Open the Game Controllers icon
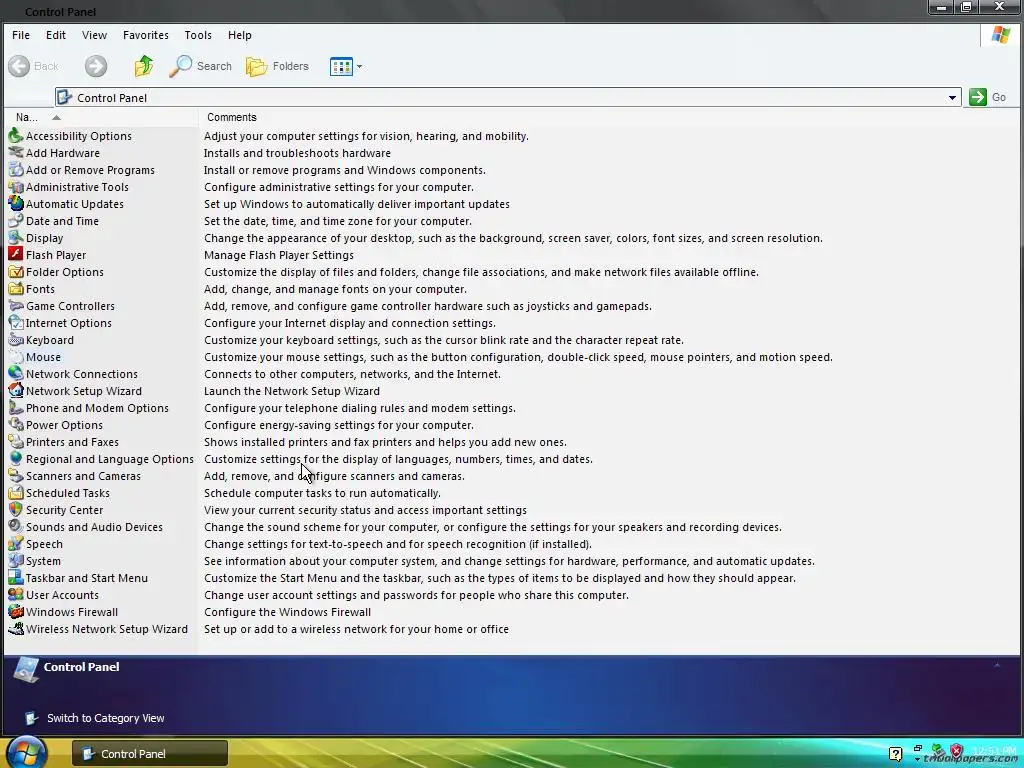The width and height of the screenshot is (1024, 768). [x=16, y=306]
